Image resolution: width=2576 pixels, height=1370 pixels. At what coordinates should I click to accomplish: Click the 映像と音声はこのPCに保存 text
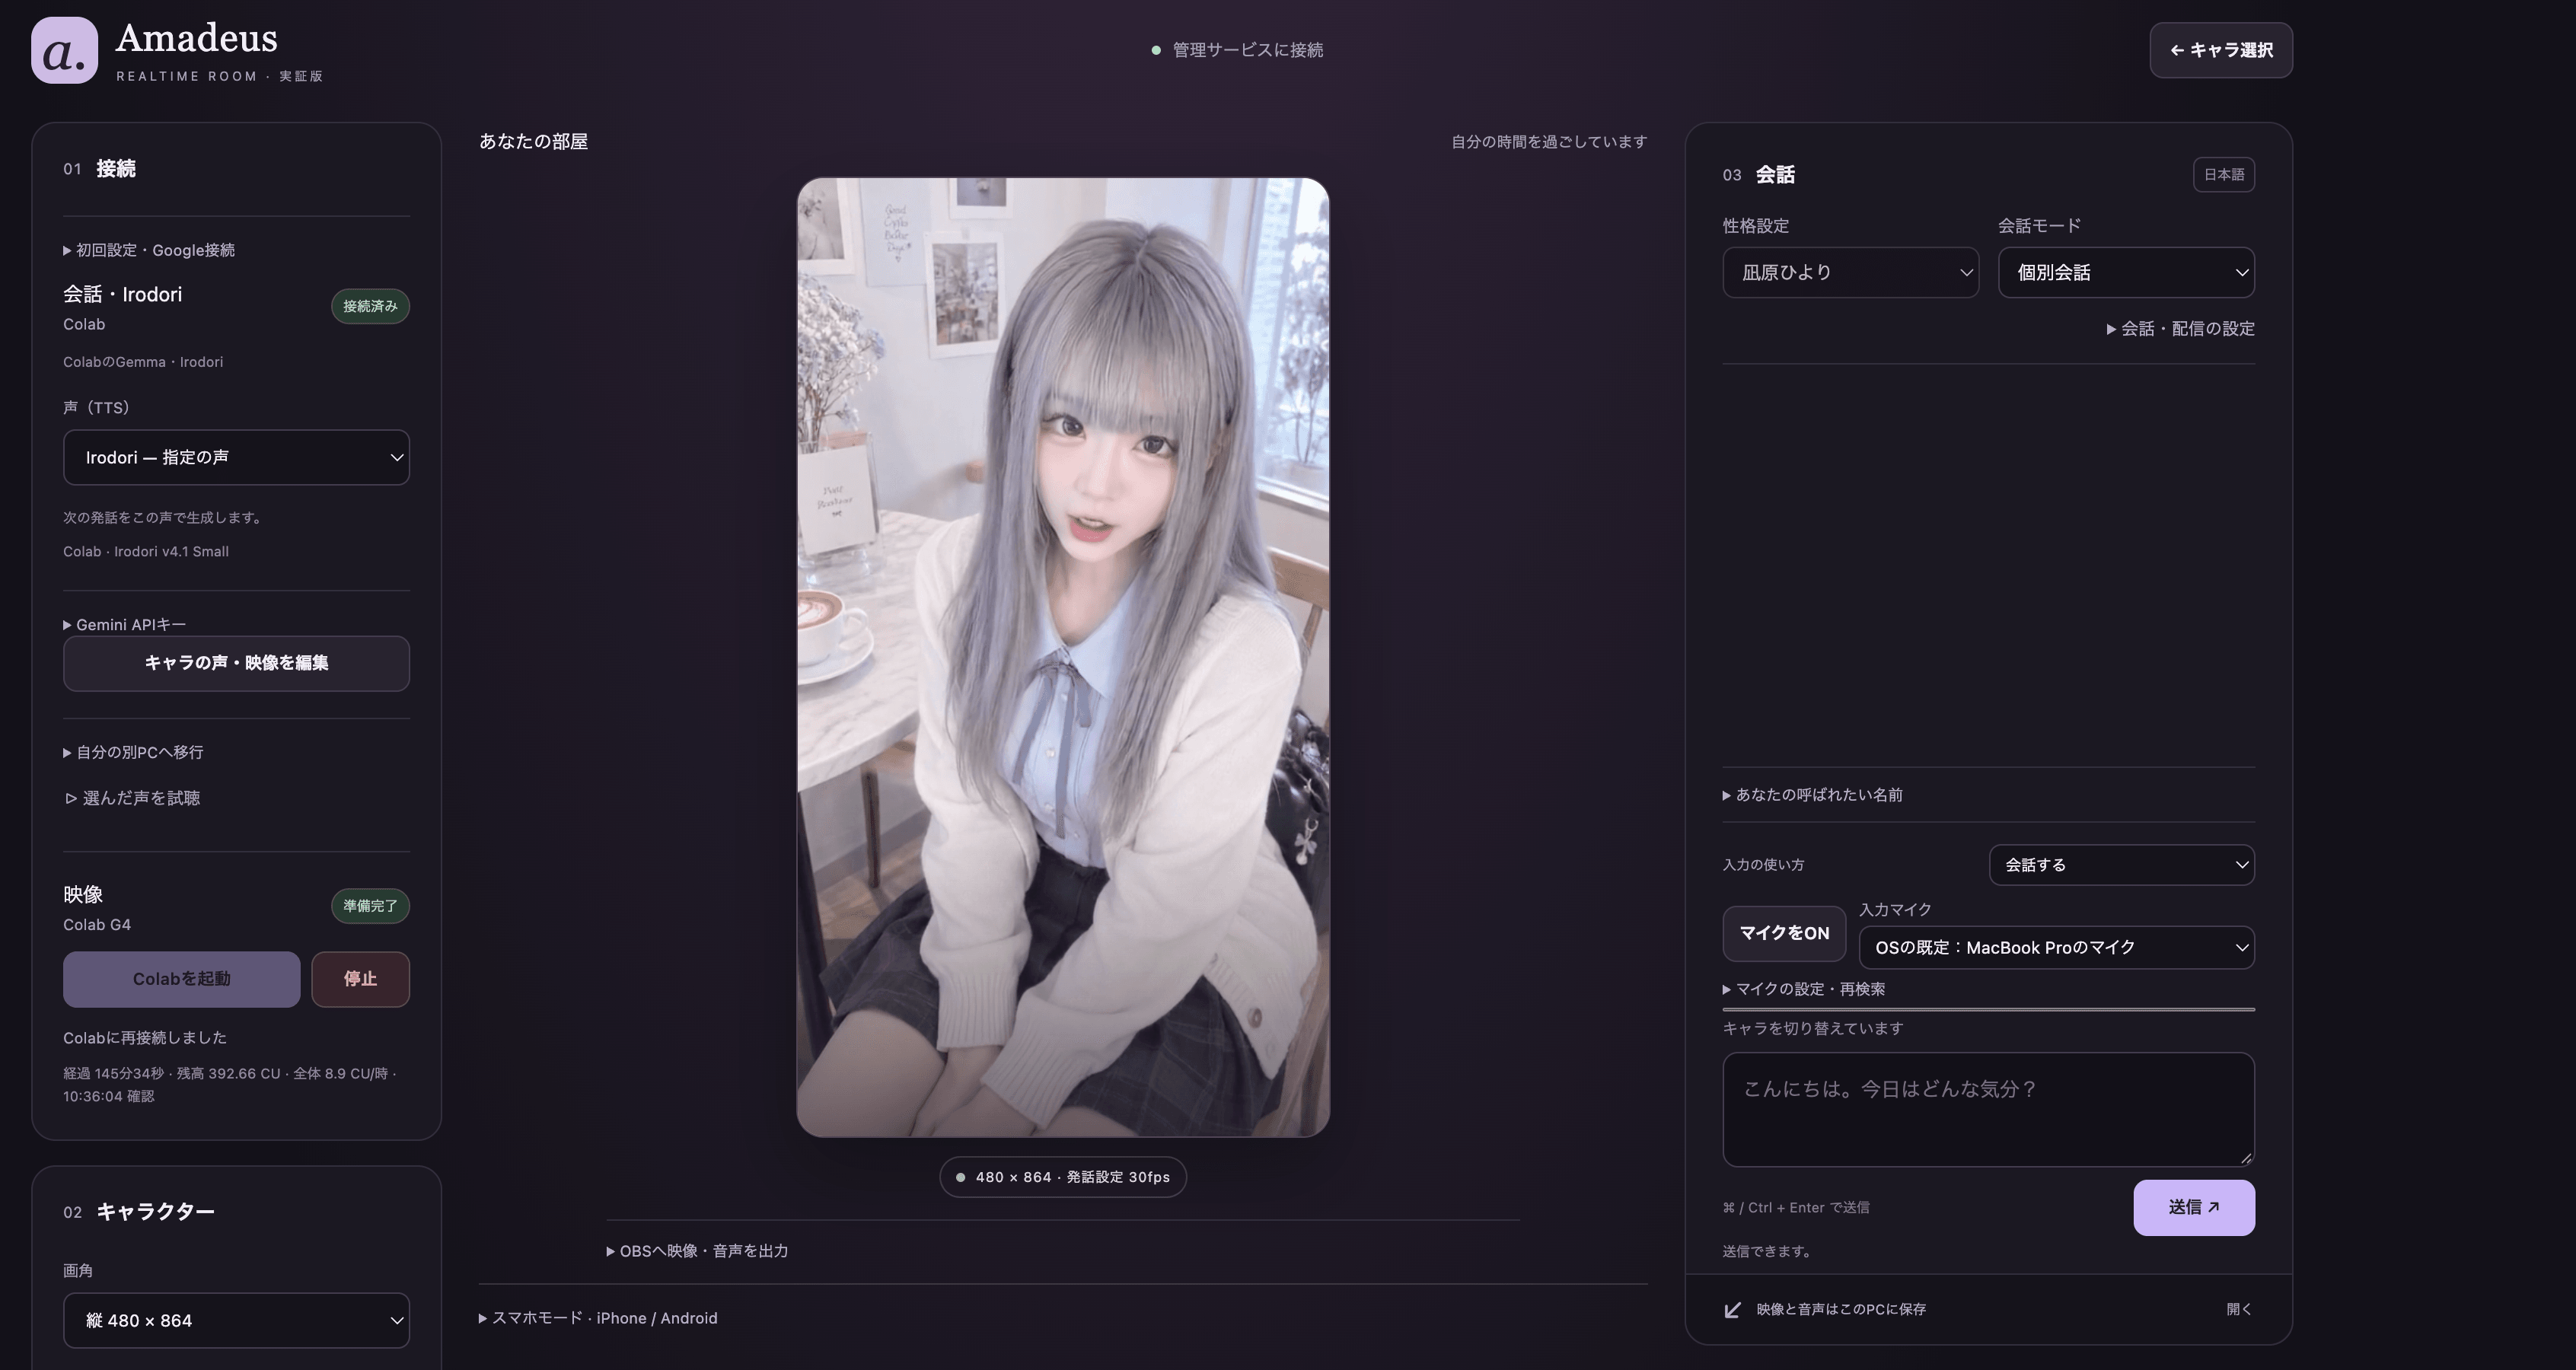[1841, 1309]
